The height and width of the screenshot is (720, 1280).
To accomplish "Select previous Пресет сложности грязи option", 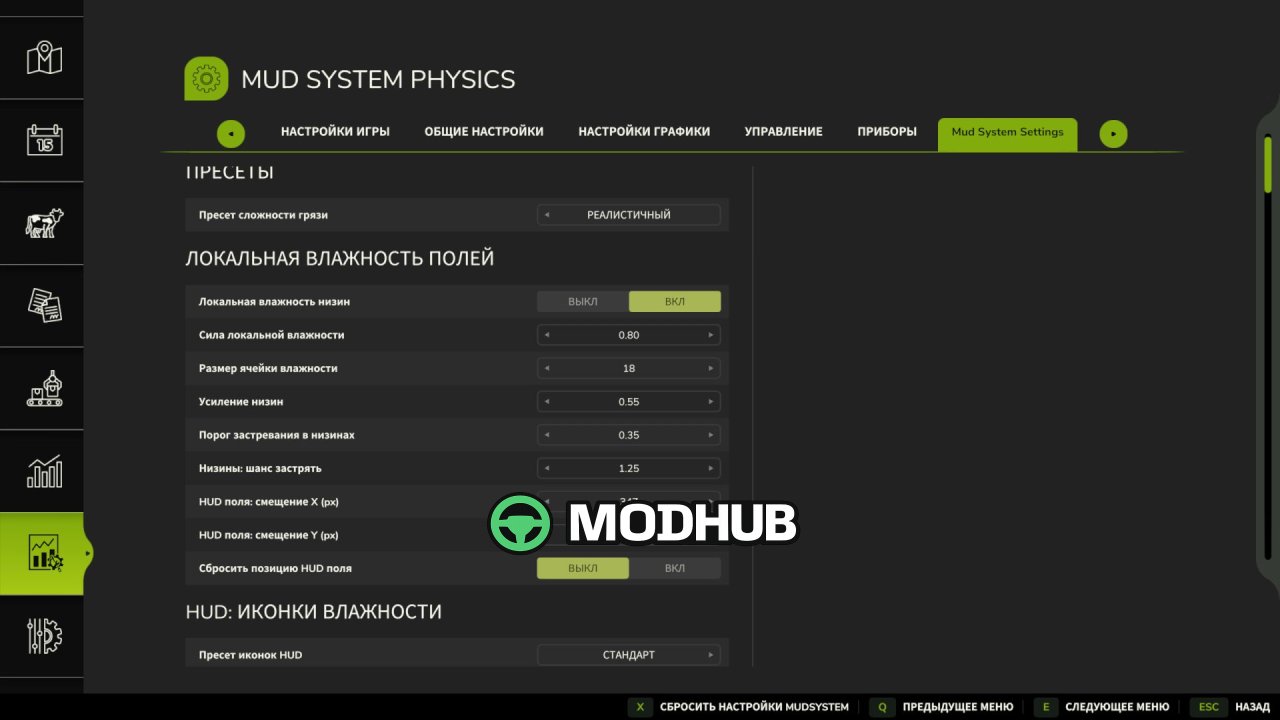I will pyautogui.click(x=547, y=215).
